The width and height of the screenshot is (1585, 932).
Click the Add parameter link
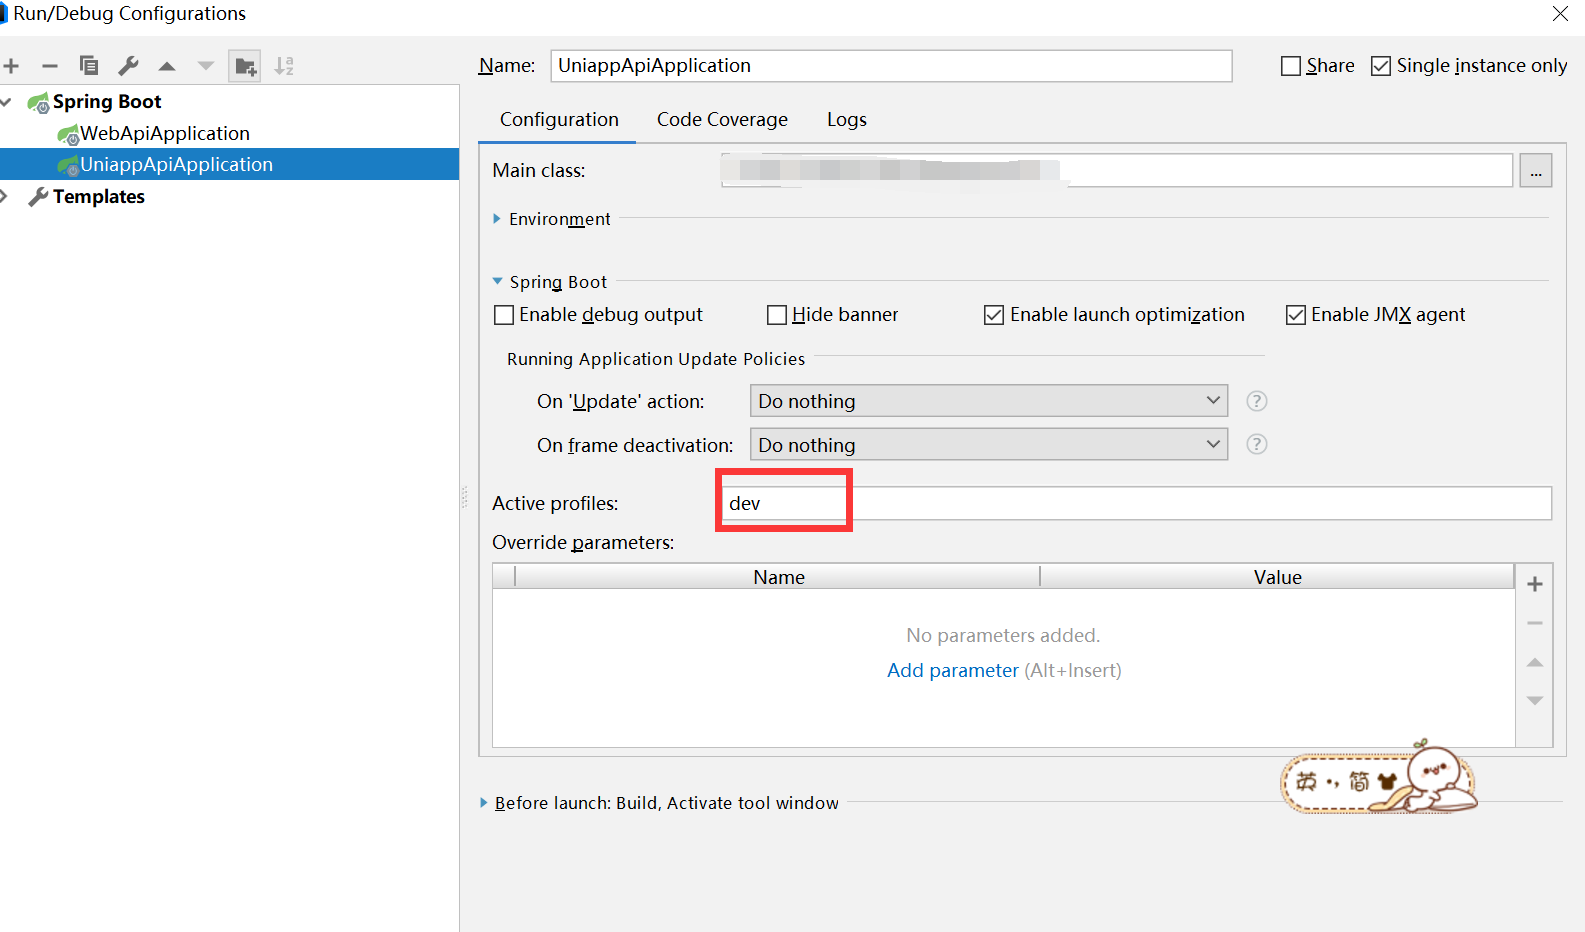[x=953, y=671]
